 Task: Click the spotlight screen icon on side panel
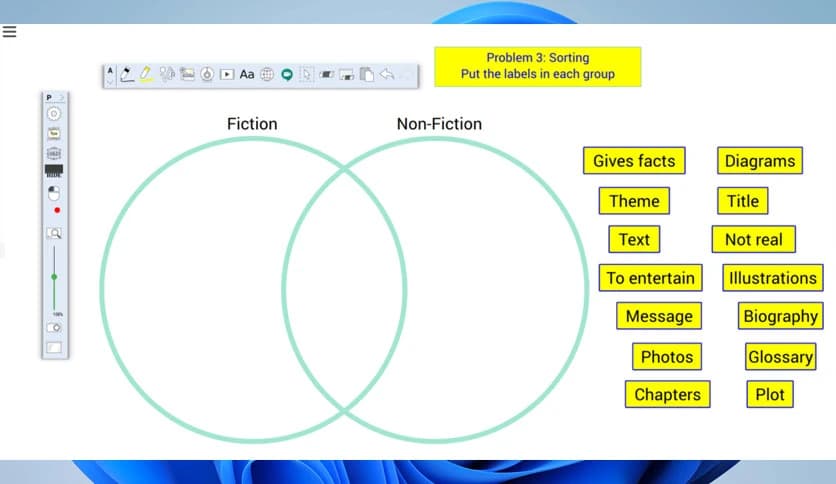click(x=54, y=154)
